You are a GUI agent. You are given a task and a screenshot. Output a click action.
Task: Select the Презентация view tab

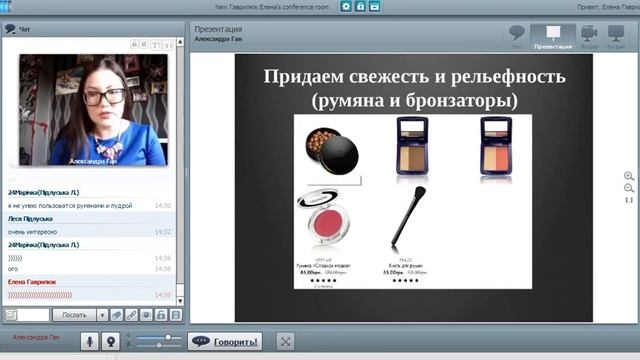coord(553,37)
